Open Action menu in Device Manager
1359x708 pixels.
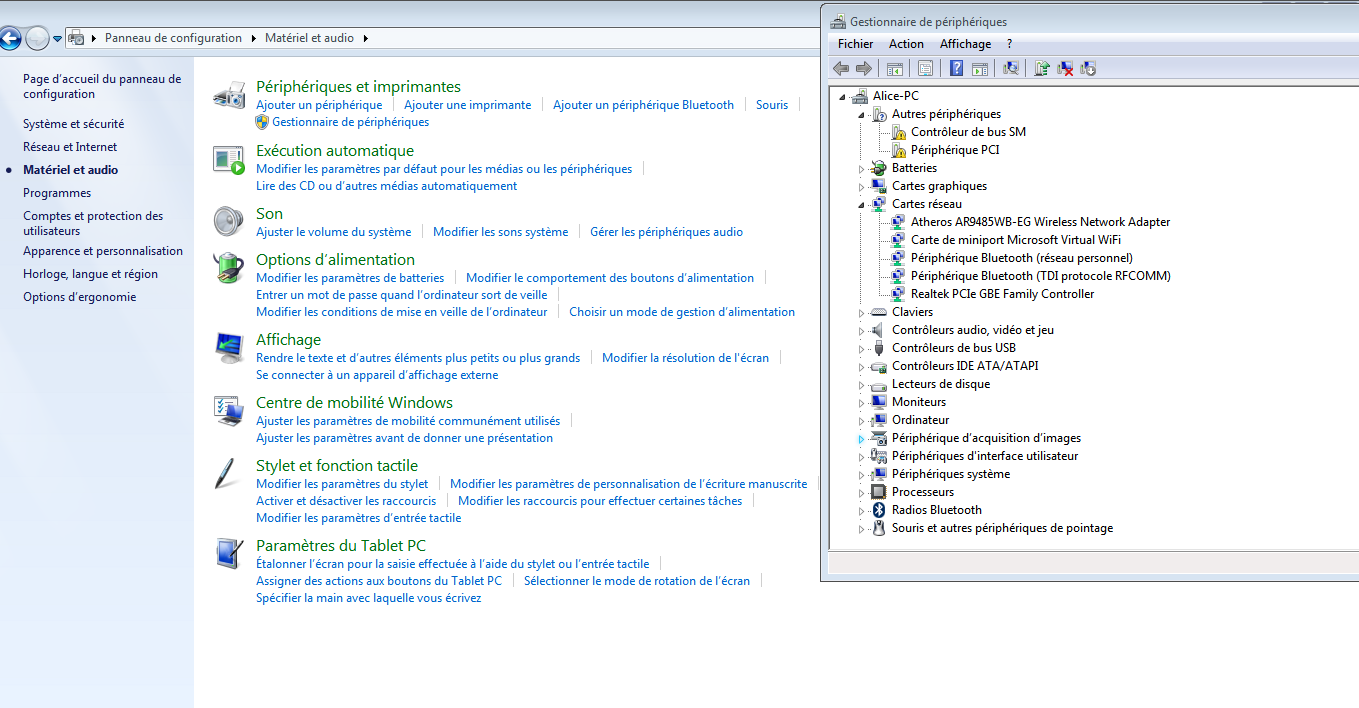906,44
